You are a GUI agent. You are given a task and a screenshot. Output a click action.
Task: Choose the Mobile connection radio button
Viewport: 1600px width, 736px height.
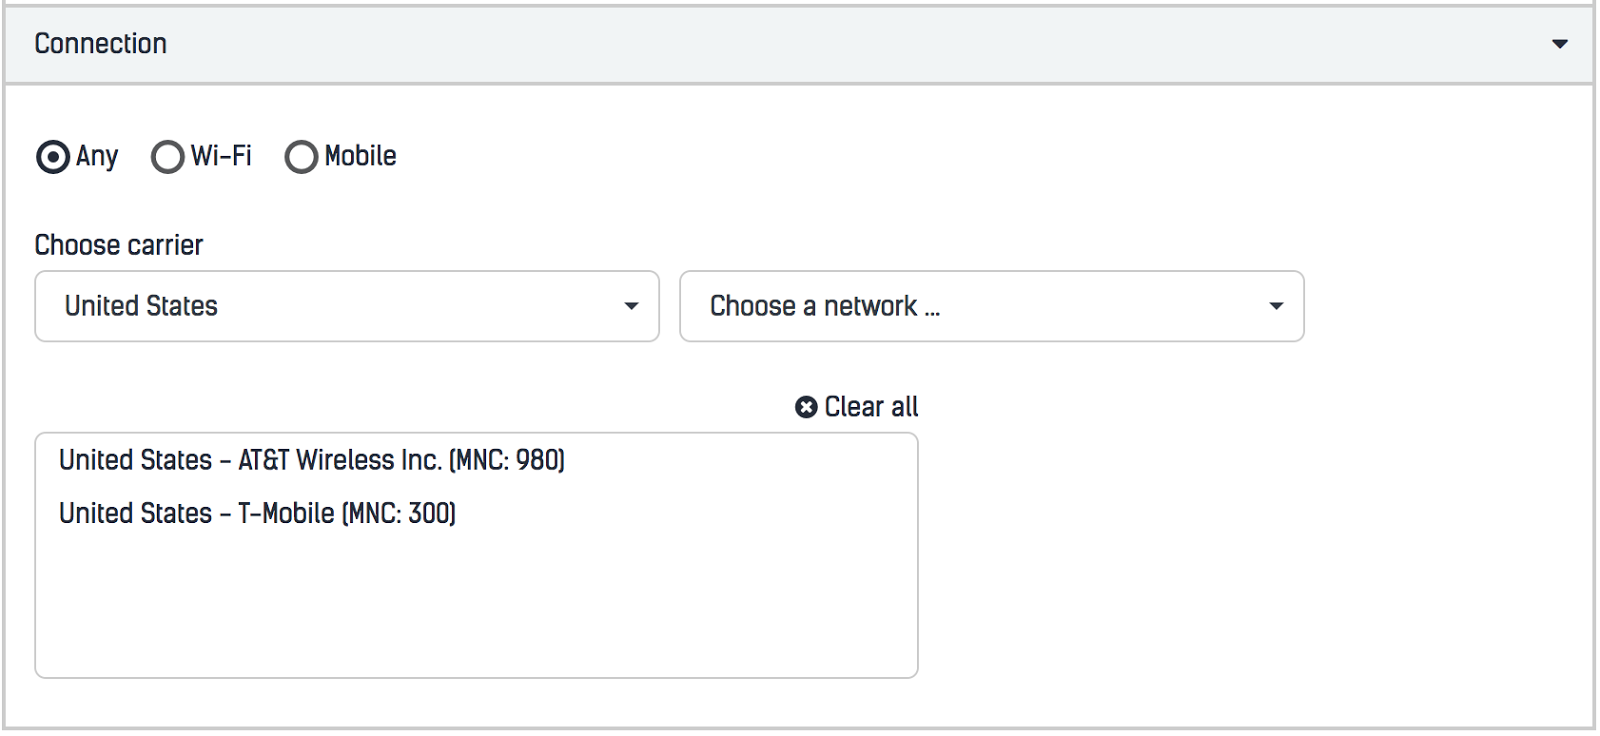click(x=301, y=157)
